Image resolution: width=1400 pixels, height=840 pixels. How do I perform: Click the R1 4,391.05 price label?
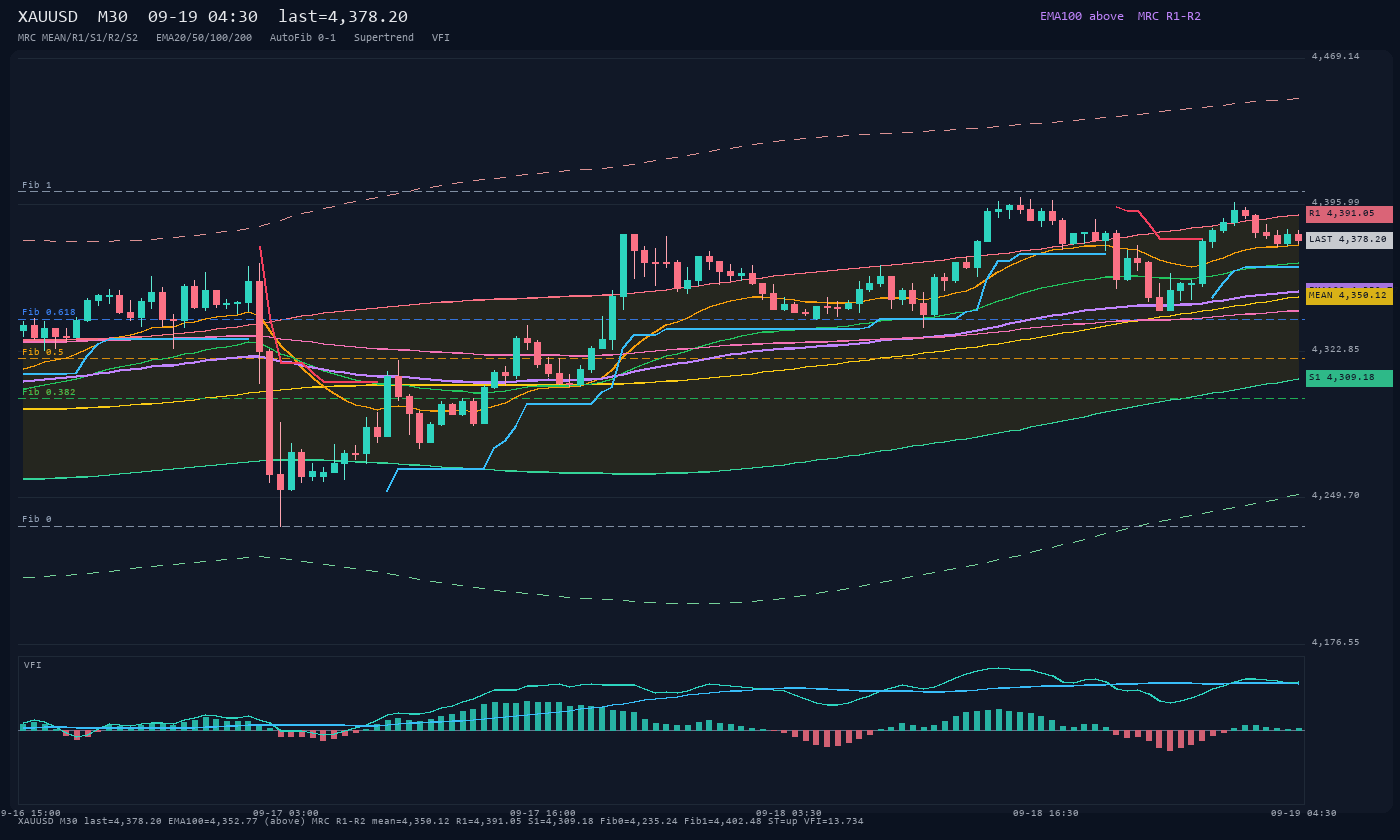tap(1349, 214)
